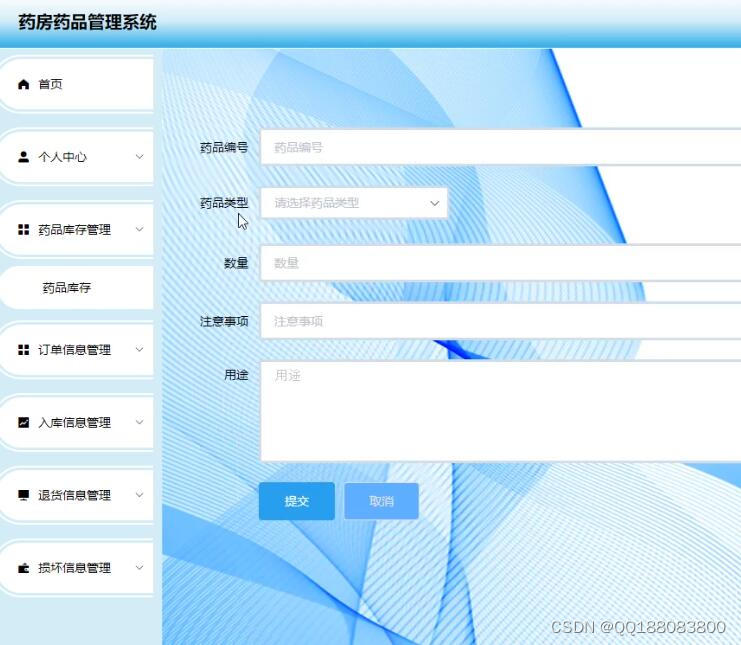The image size is (741, 645).
Task: Open the 请选择药品类型 dropdown
Action: coord(354,203)
